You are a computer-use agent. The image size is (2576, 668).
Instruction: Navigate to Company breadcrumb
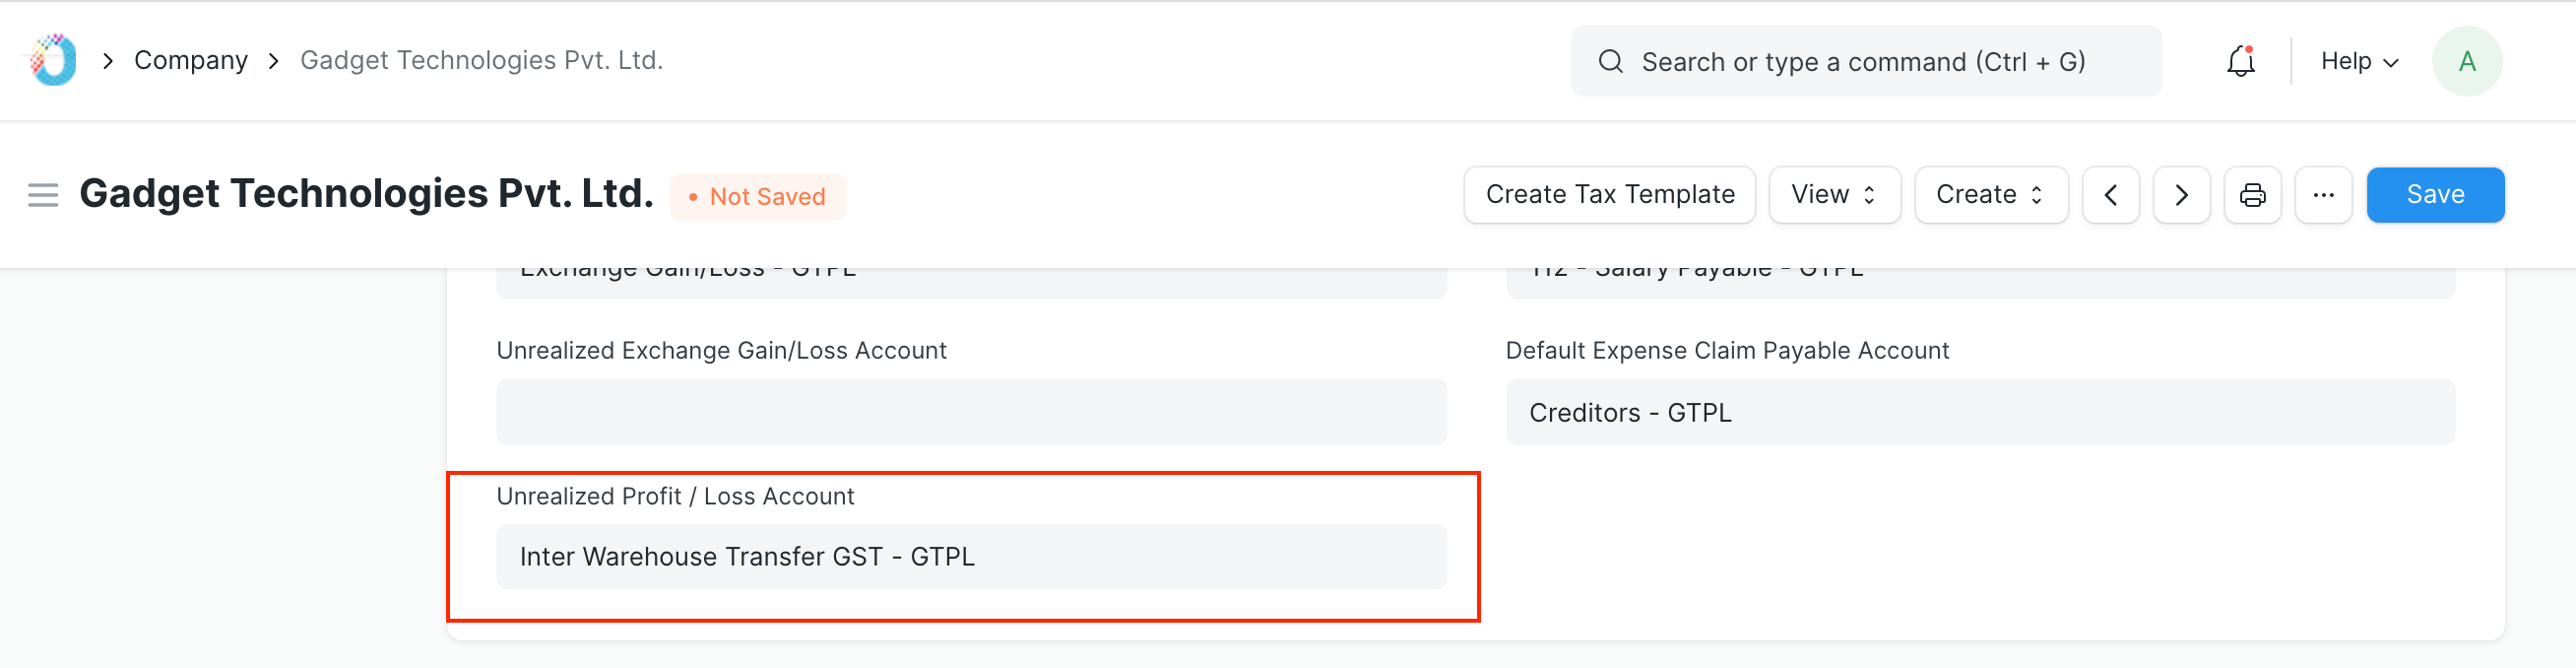190,60
